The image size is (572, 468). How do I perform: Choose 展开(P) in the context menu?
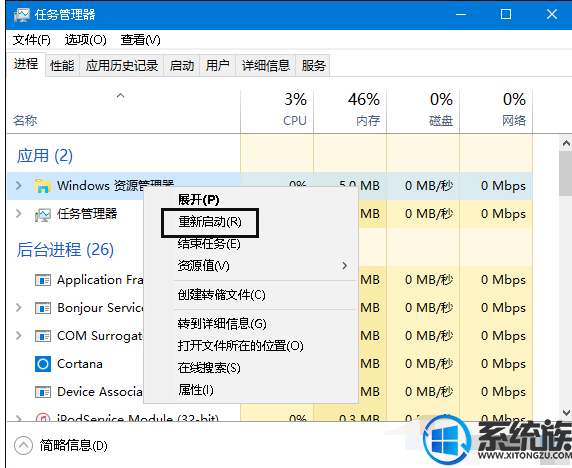(x=251, y=200)
